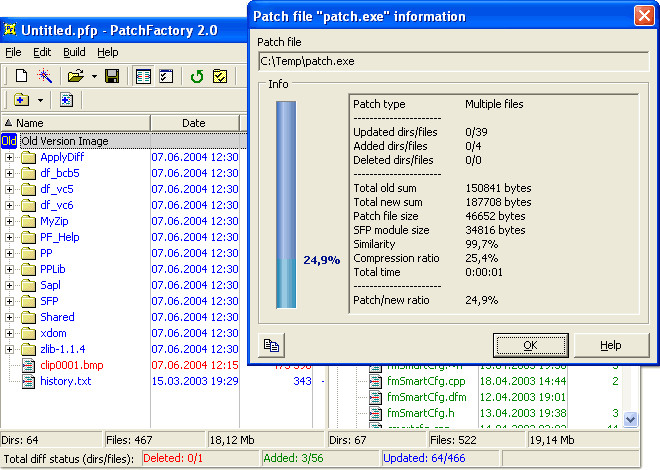The height and width of the screenshot is (470, 660).
Task: Expand the df_bcb5 folder
Action: click(9, 173)
